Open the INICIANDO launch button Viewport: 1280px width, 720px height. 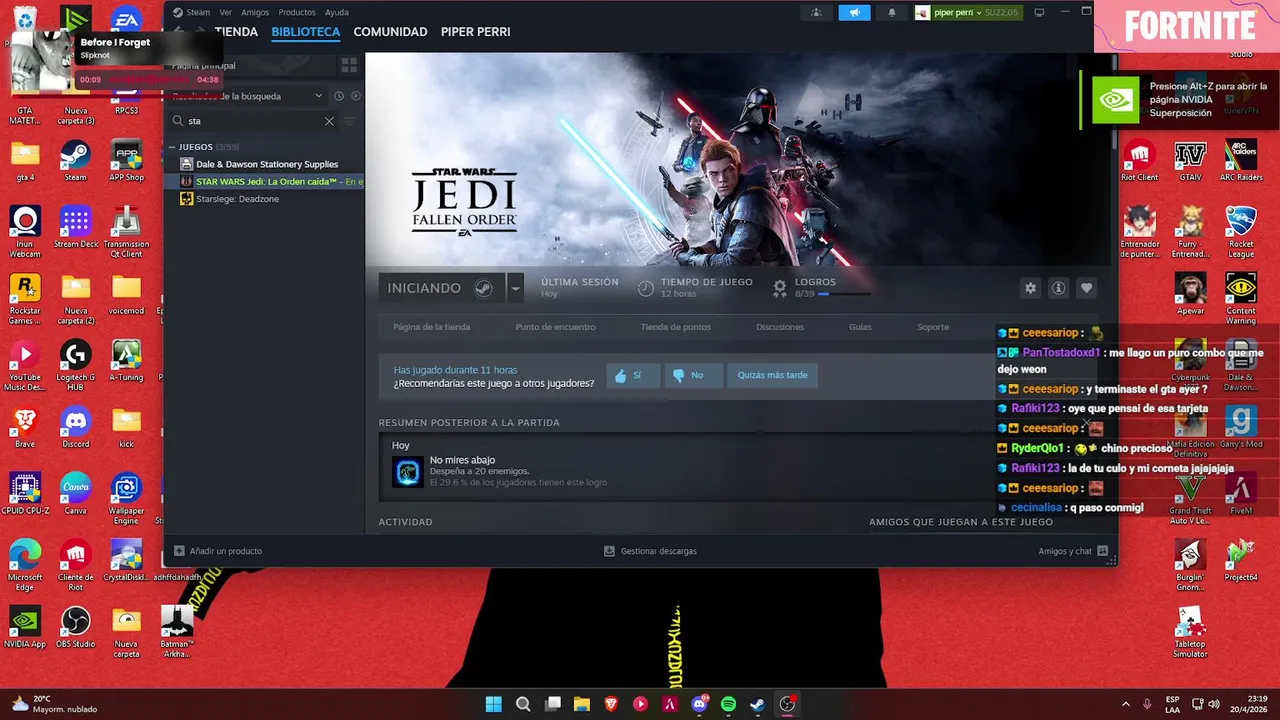(441, 288)
